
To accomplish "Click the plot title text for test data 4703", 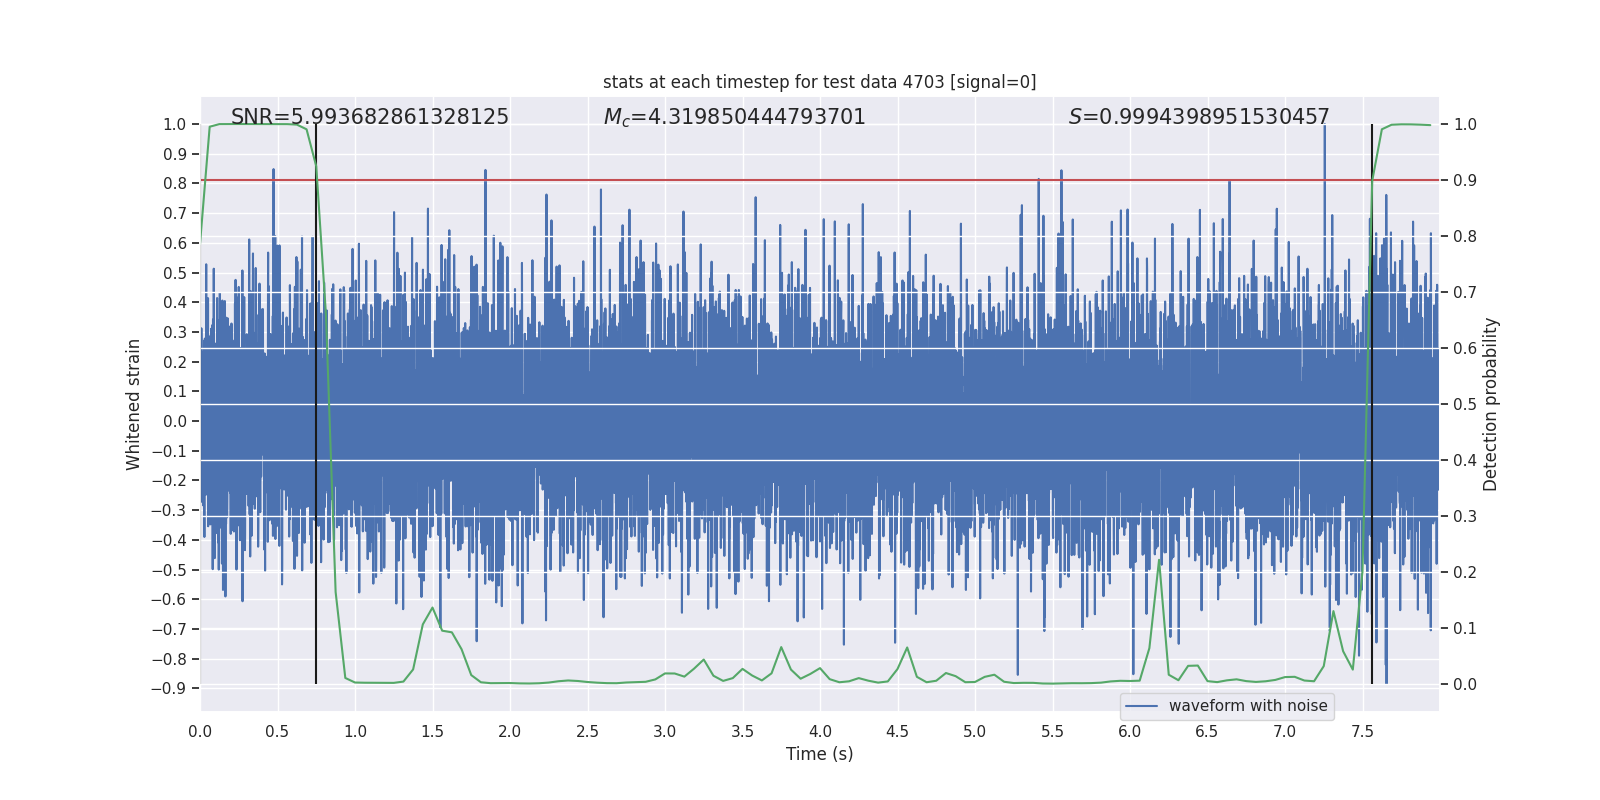I will 819,82.
